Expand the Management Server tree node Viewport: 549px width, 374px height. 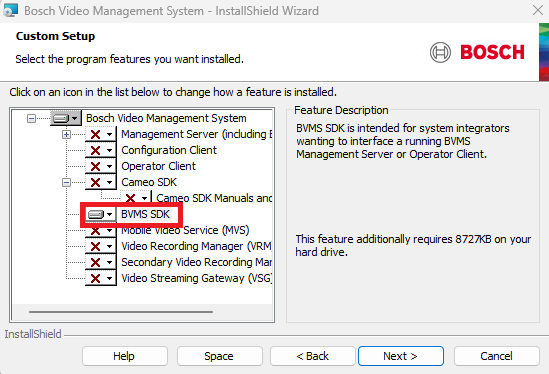point(66,134)
